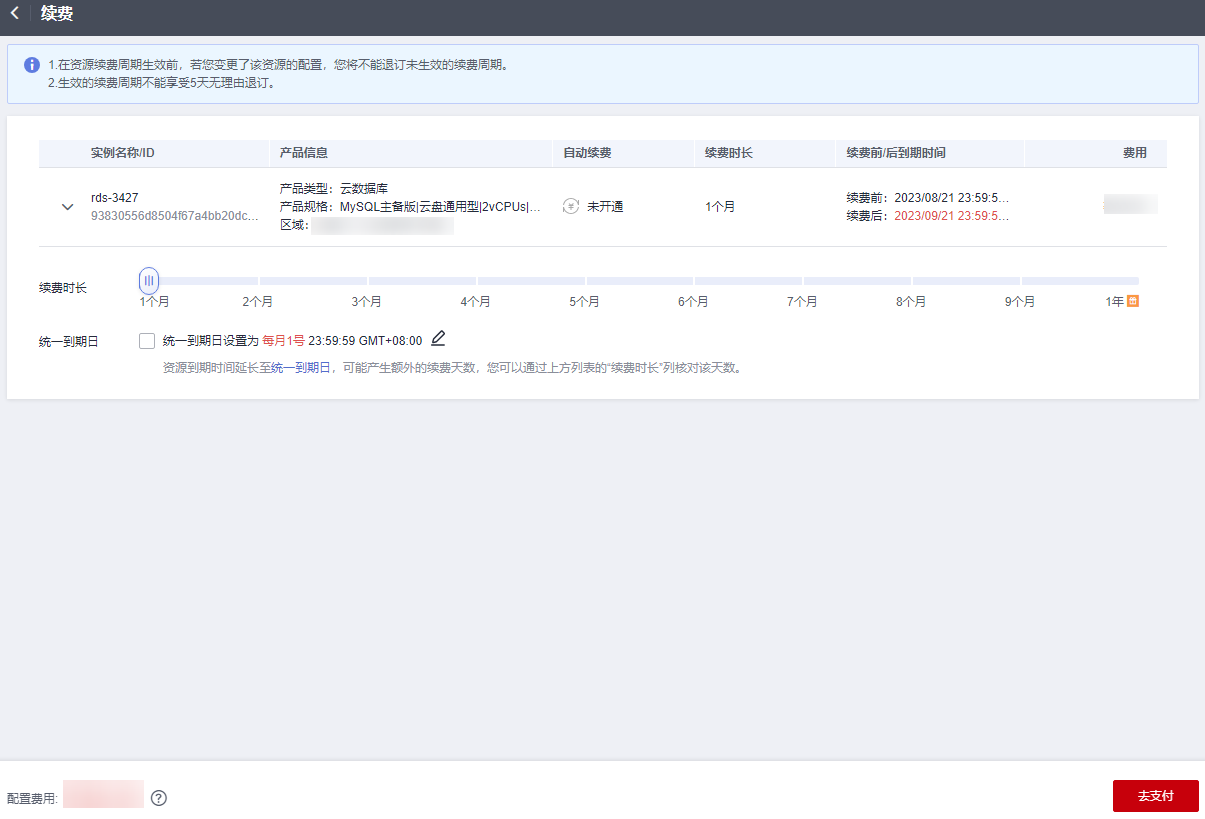Open the 统一到期日 link in the hint
Viewport: 1205px width, 819px height.
301,368
